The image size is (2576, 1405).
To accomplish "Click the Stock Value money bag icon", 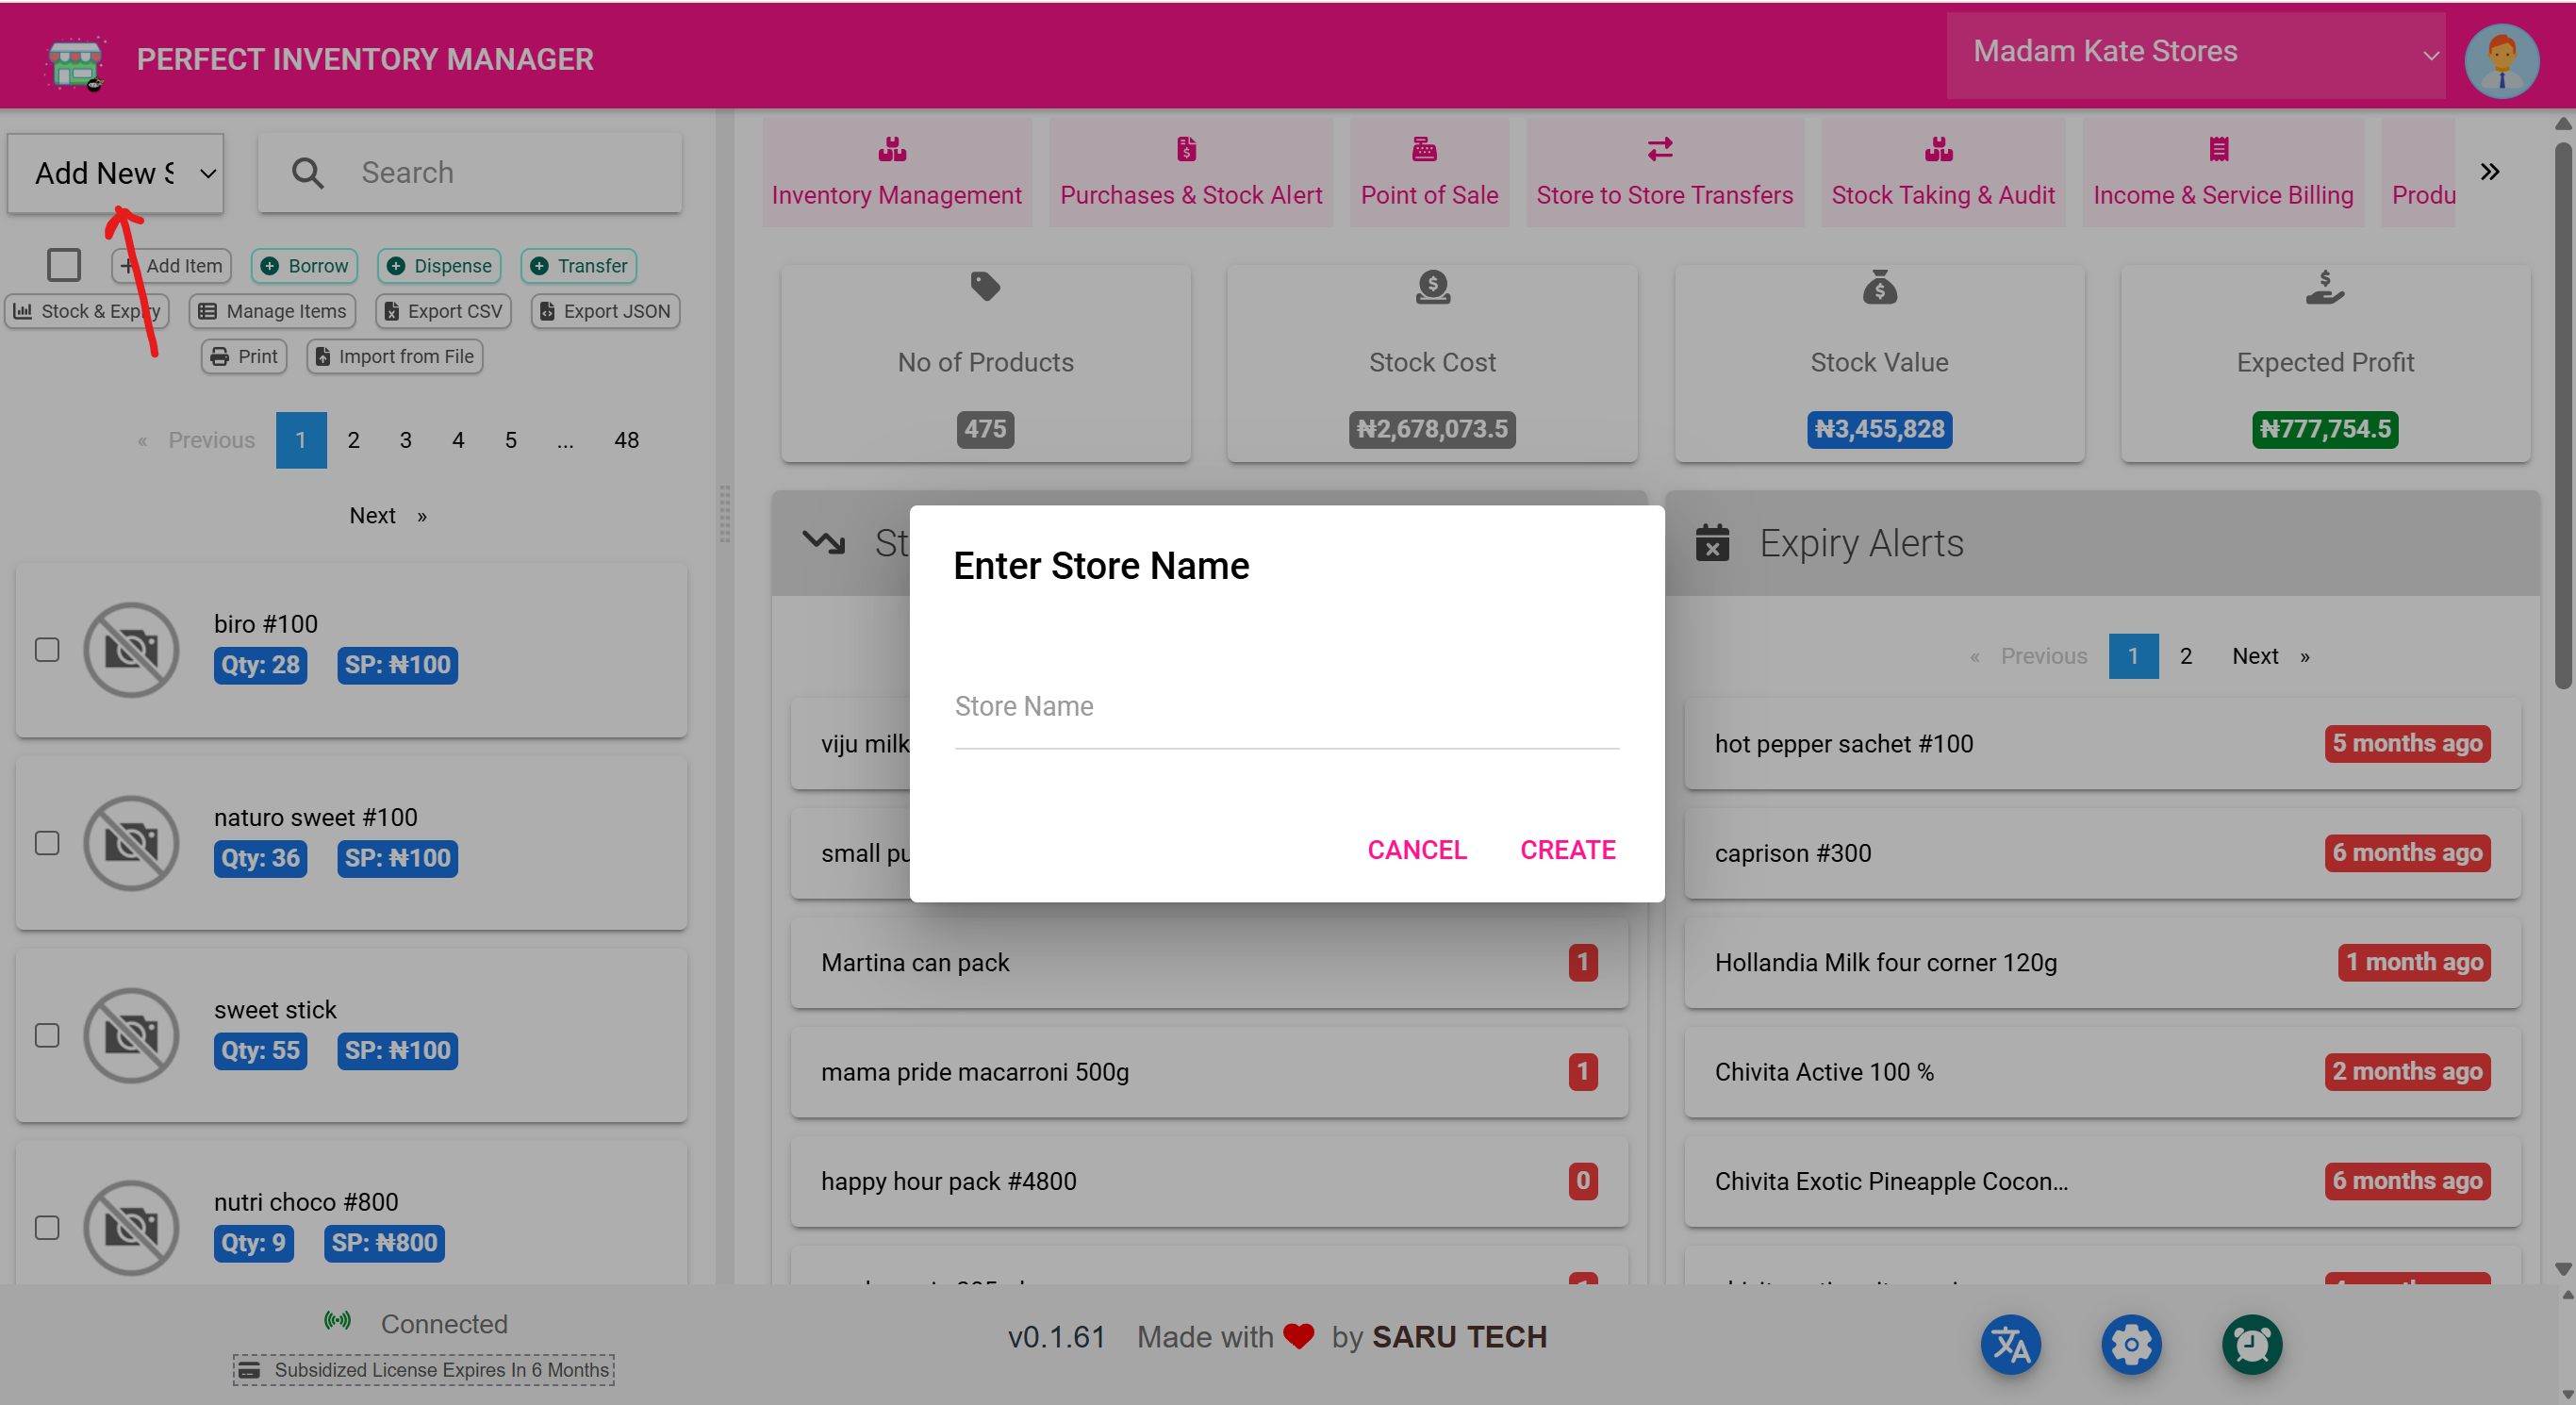I will pos(1879,287).
